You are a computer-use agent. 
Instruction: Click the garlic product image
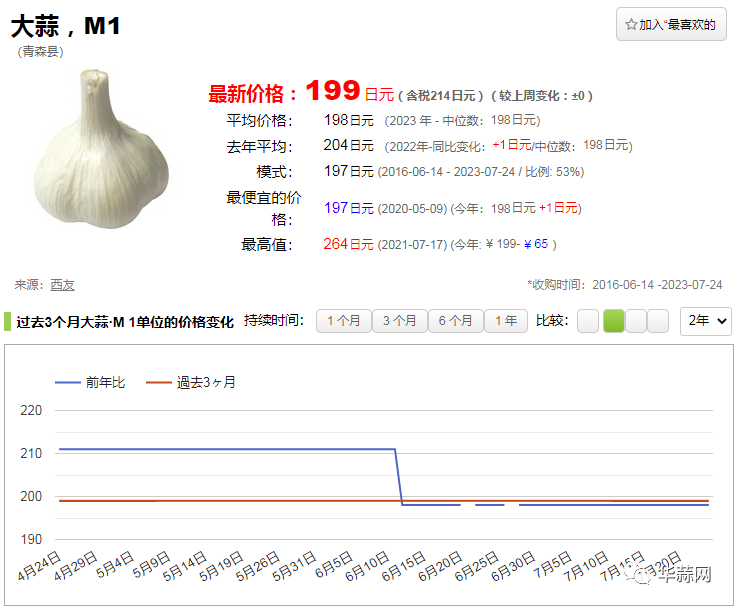point(101,149)
